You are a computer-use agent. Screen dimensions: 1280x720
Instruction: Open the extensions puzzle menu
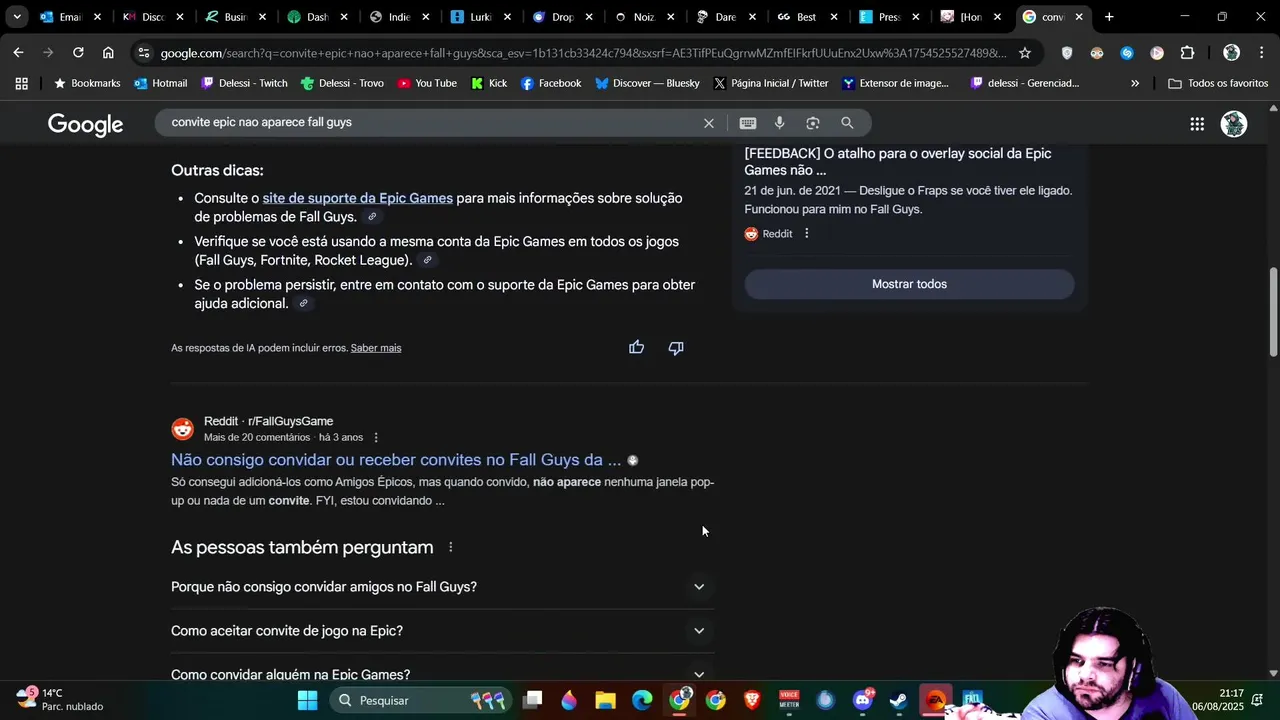pyautogui.click(x=1187, y=52)
